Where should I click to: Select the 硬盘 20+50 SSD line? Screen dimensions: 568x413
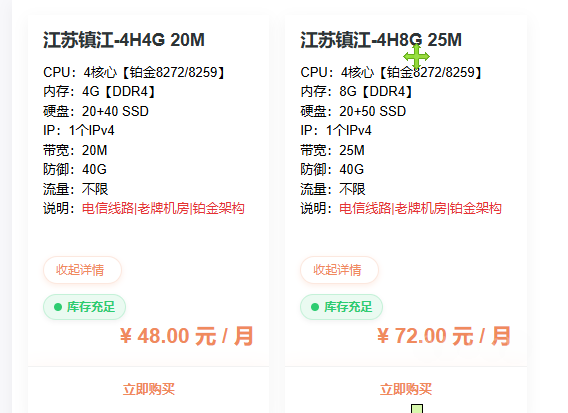point(353,111)
